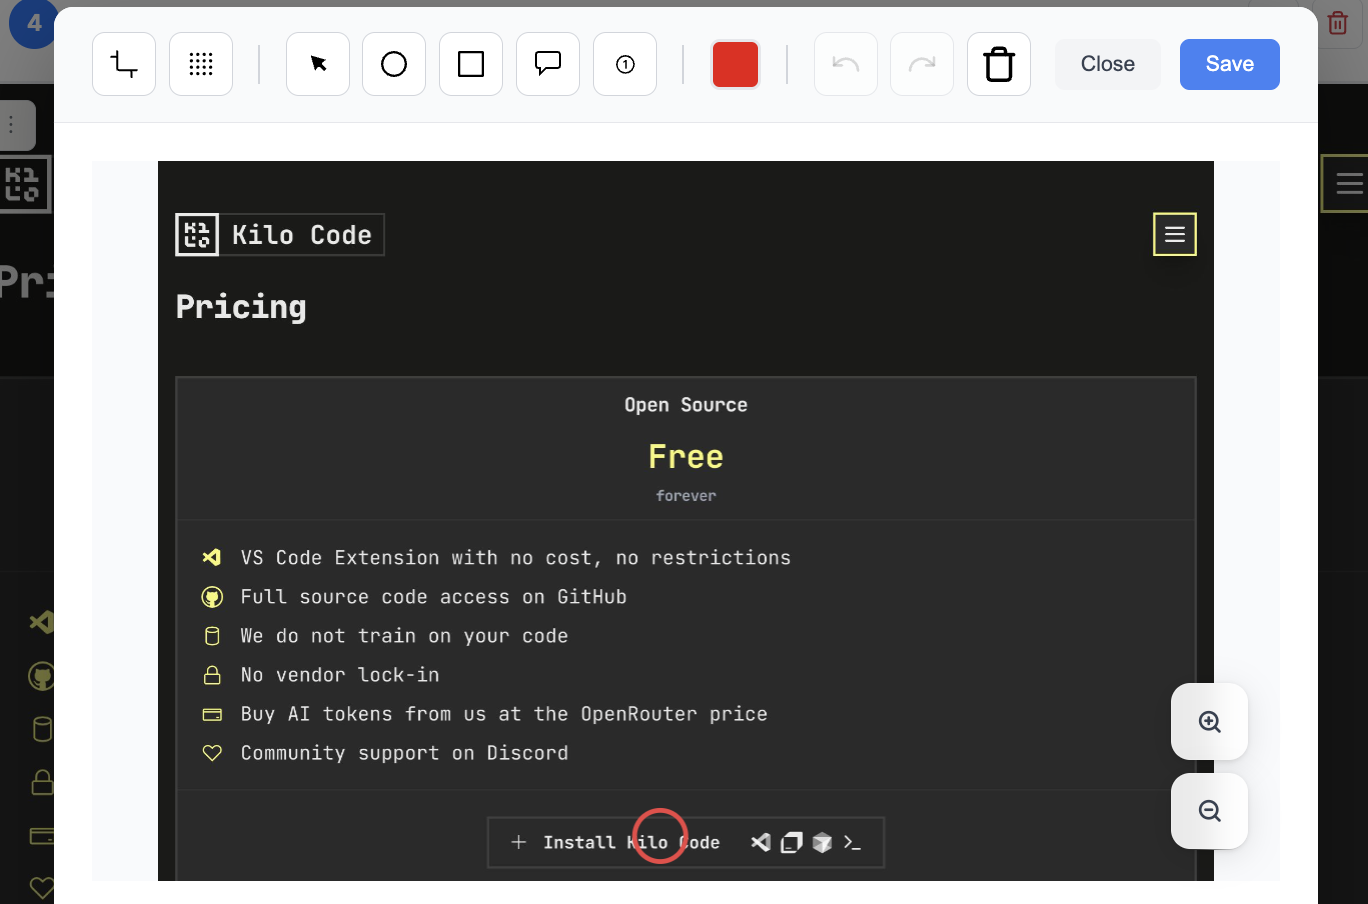Select the red circle annotation on Install Kilo Code
Viewport: 1368px width, 904px height.
pyautogui.click(x=660, y=836)
